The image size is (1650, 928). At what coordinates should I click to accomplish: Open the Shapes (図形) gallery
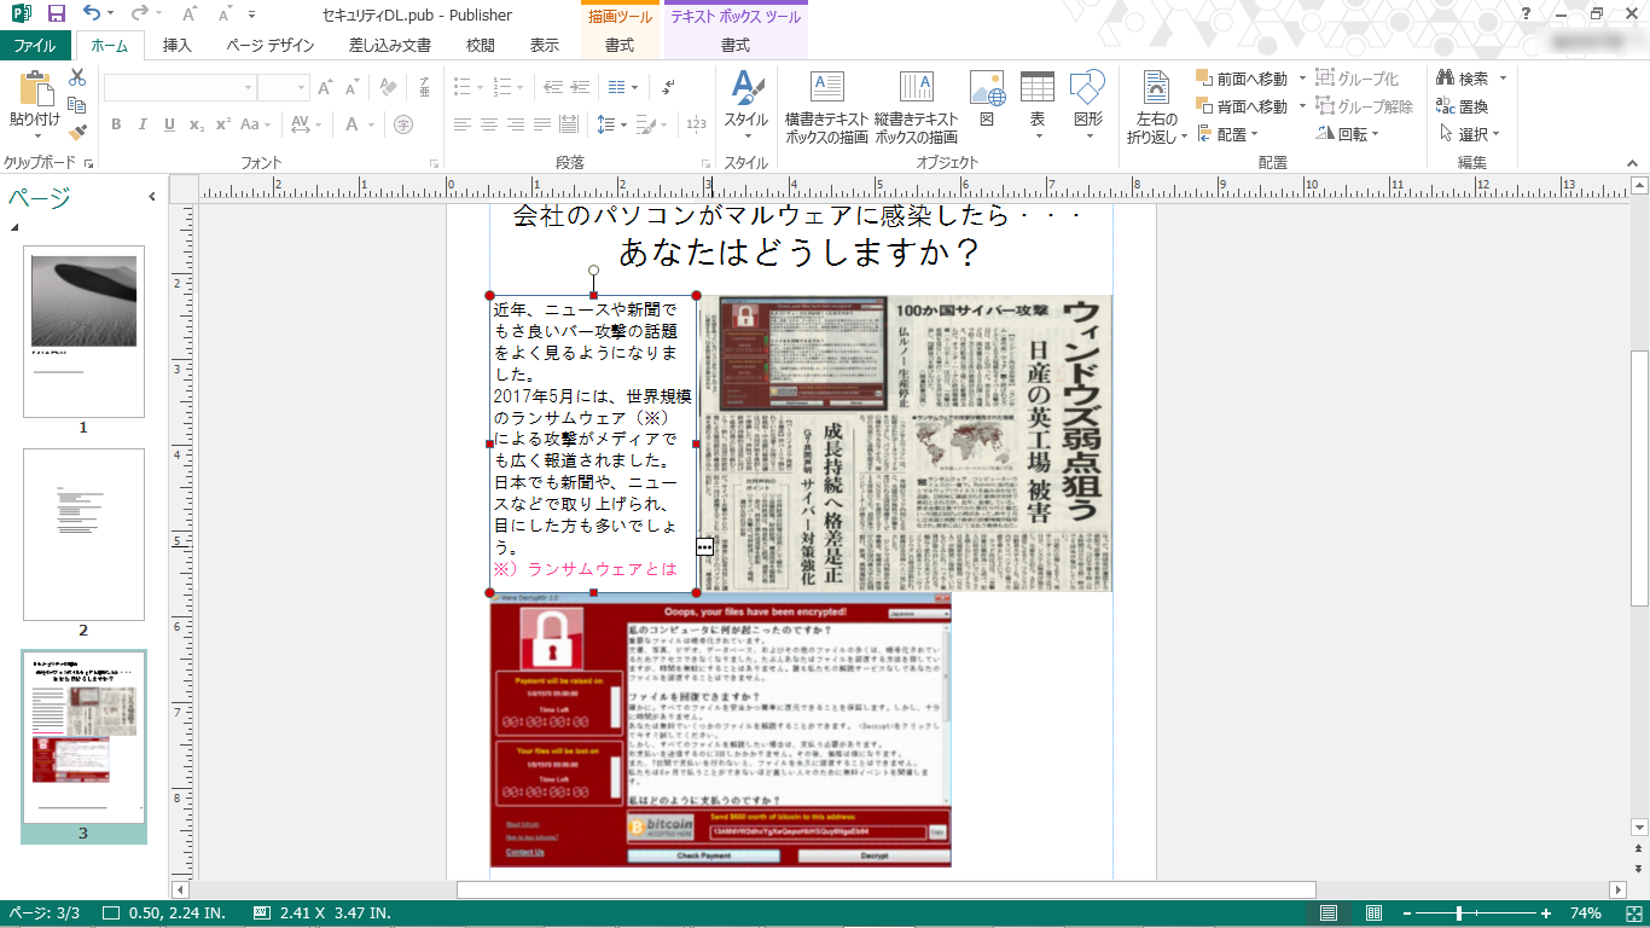click(1088, 104)
